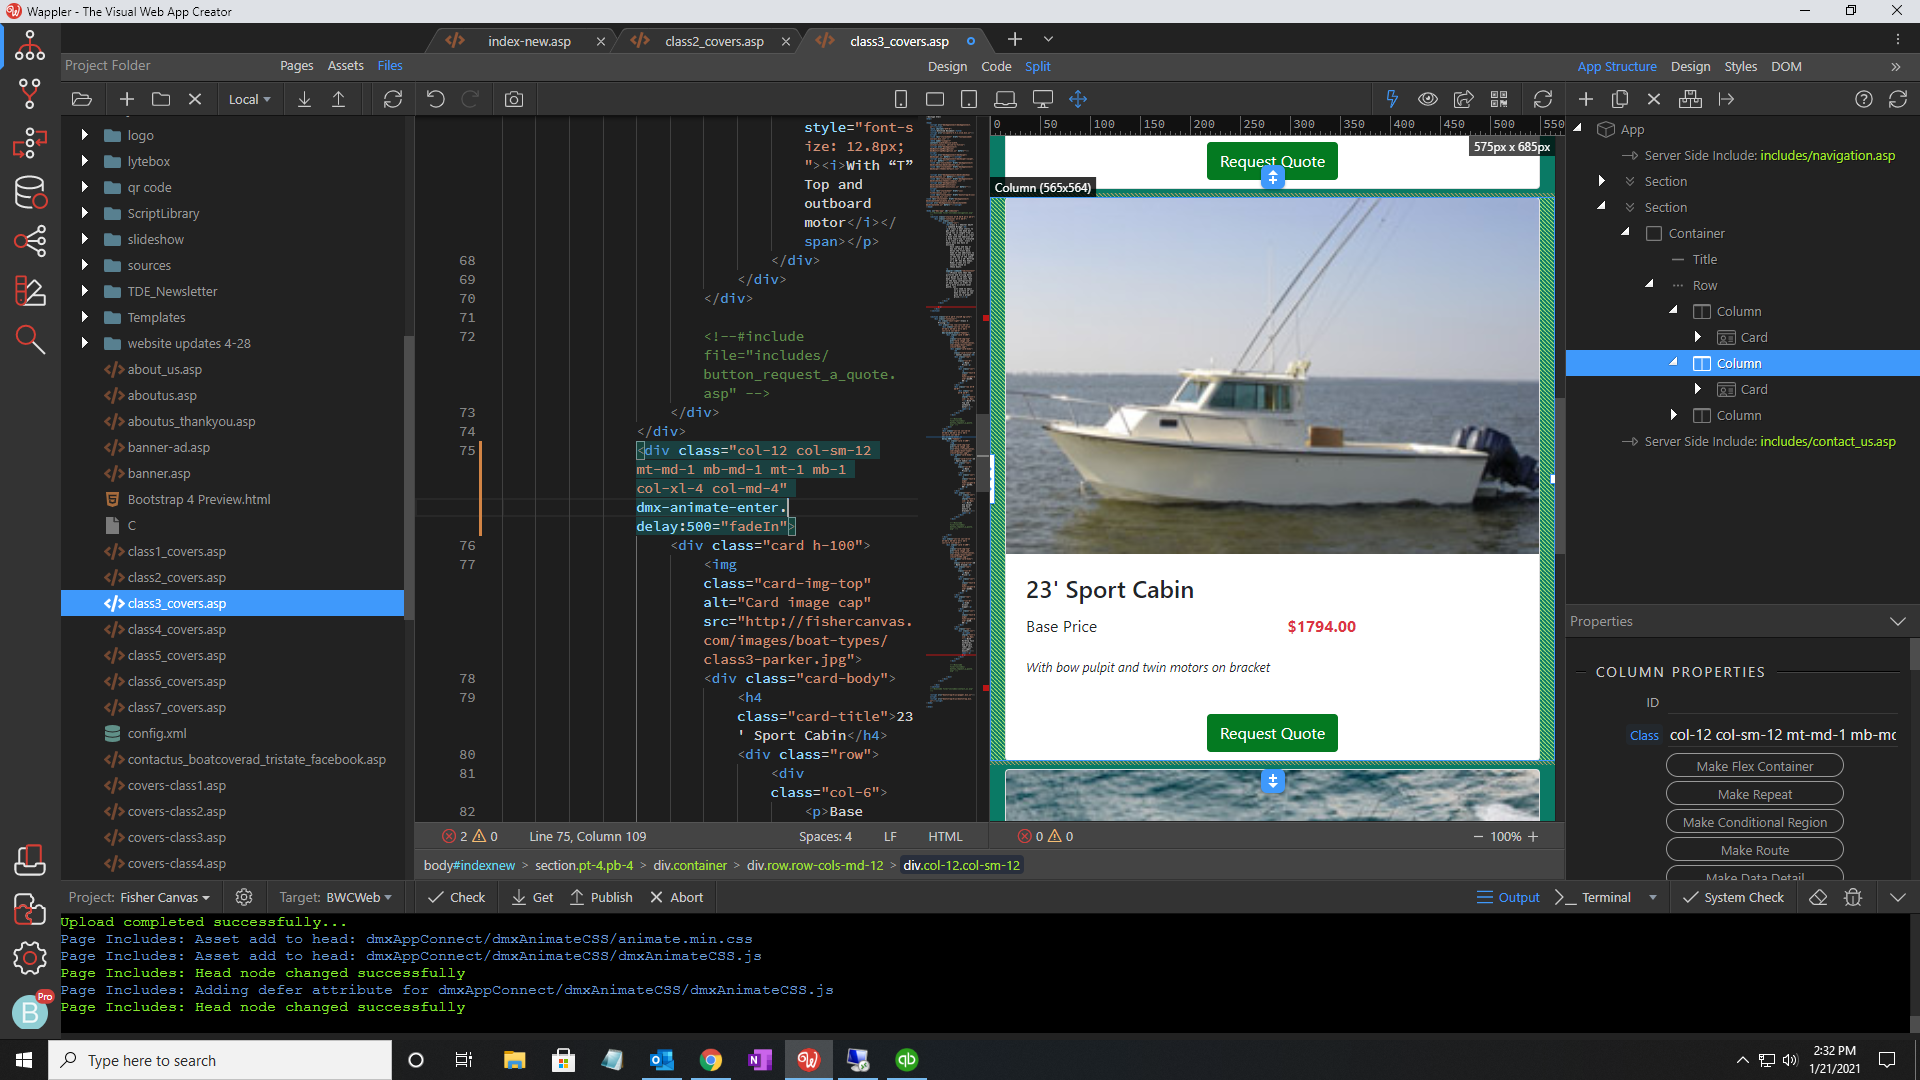
Task: Expand the Templates folder
Action: (x=84, y=317)
